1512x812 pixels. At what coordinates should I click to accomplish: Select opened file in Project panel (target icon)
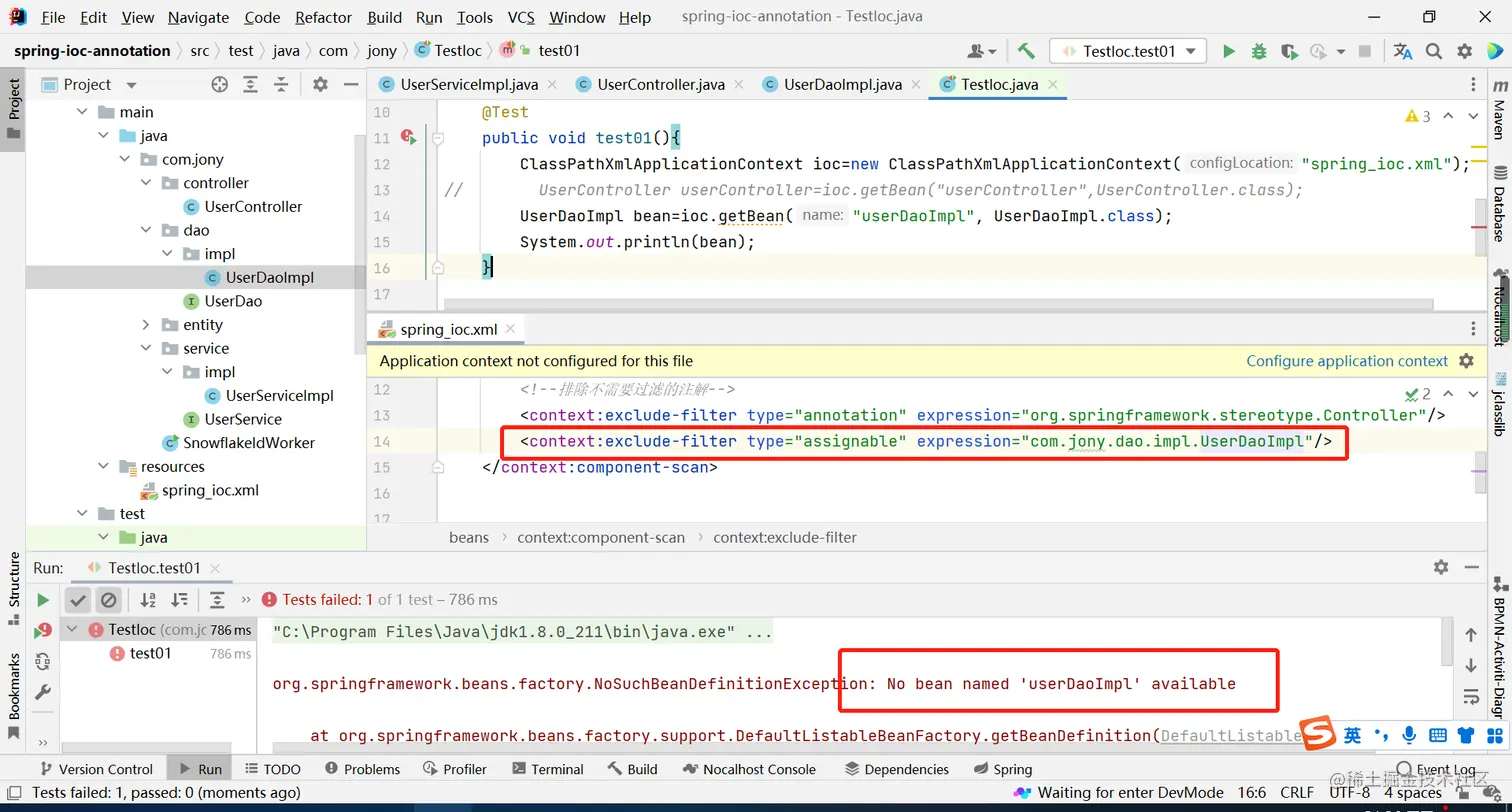(x=220, y=85)
